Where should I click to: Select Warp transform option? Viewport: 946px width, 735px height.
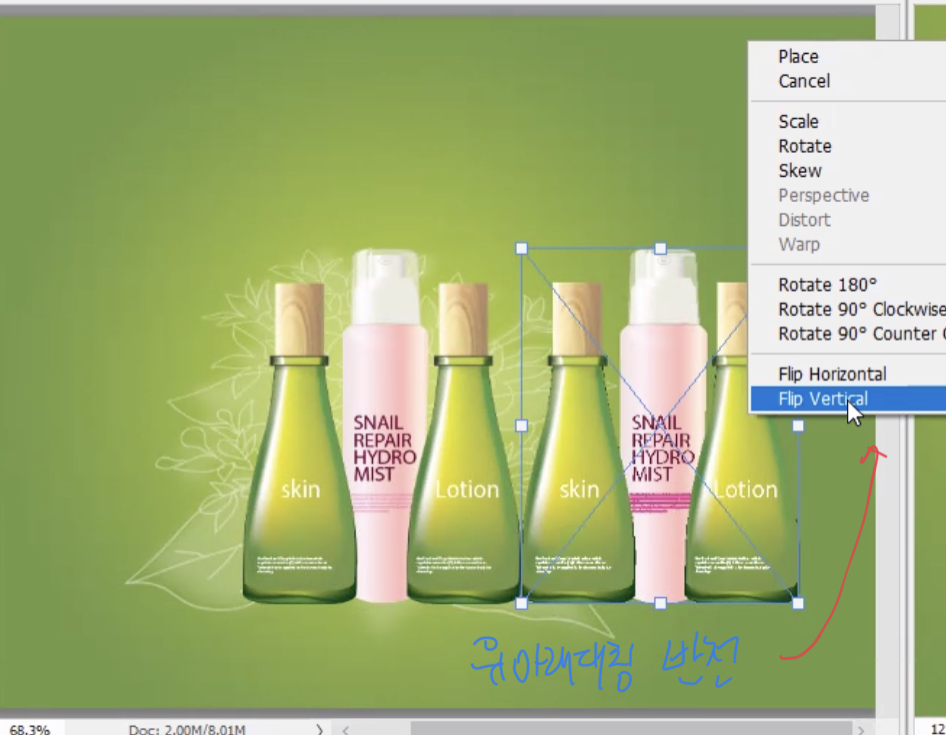847,244
